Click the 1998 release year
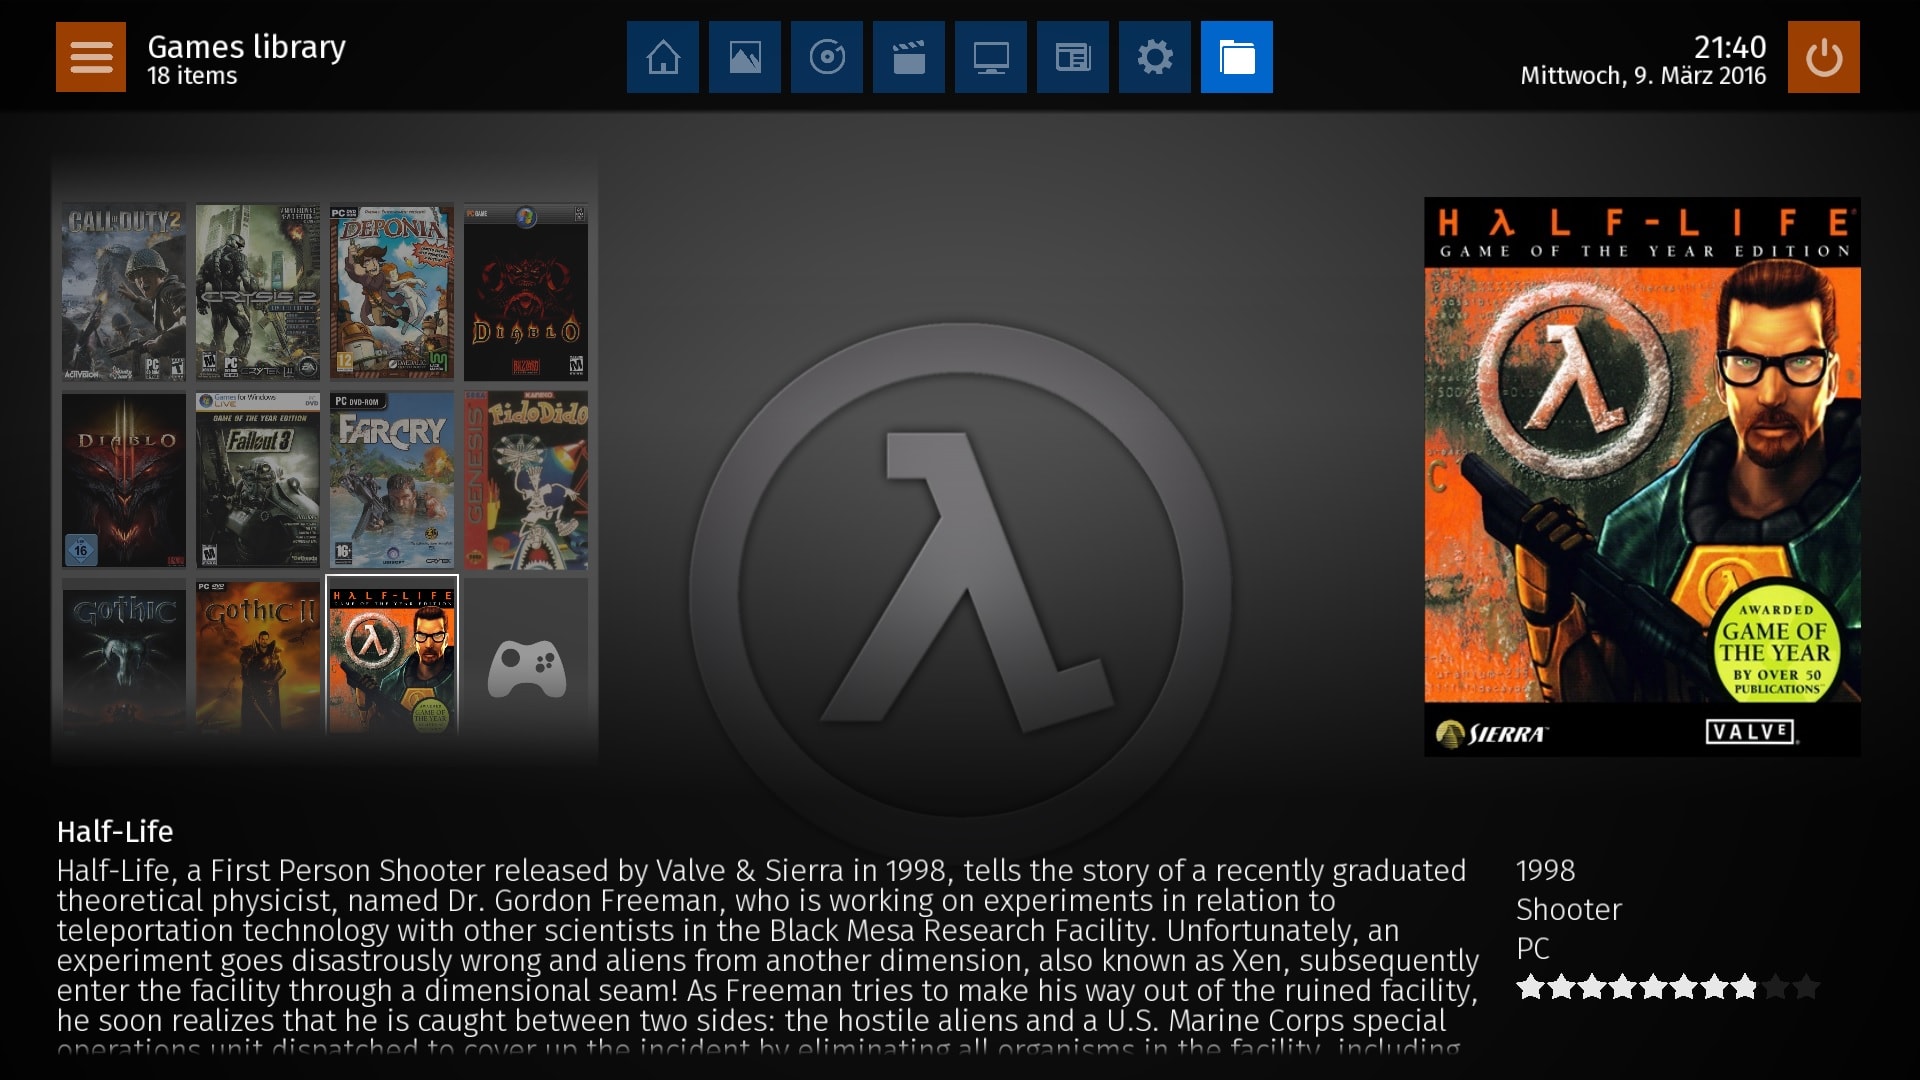This screenshot has height=1080, width=1920. click(1545, 870)
